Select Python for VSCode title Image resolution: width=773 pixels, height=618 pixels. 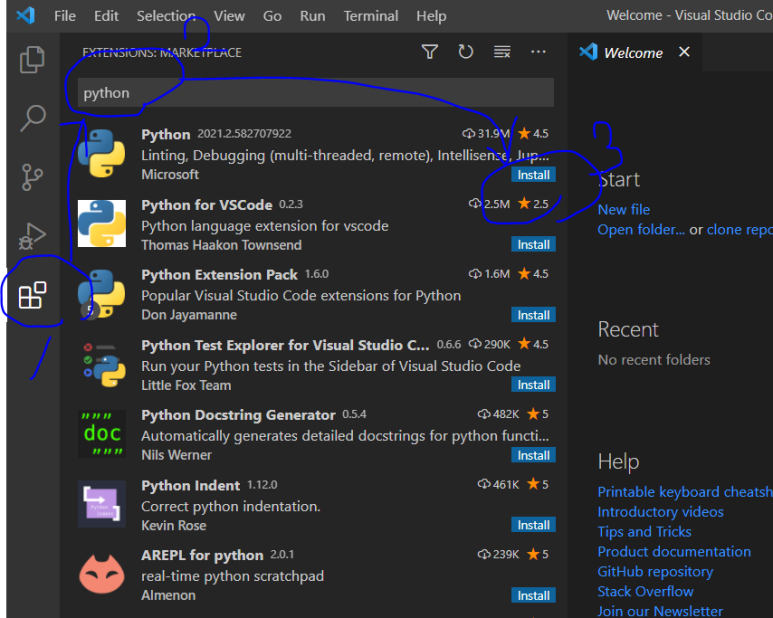(207, 205)
